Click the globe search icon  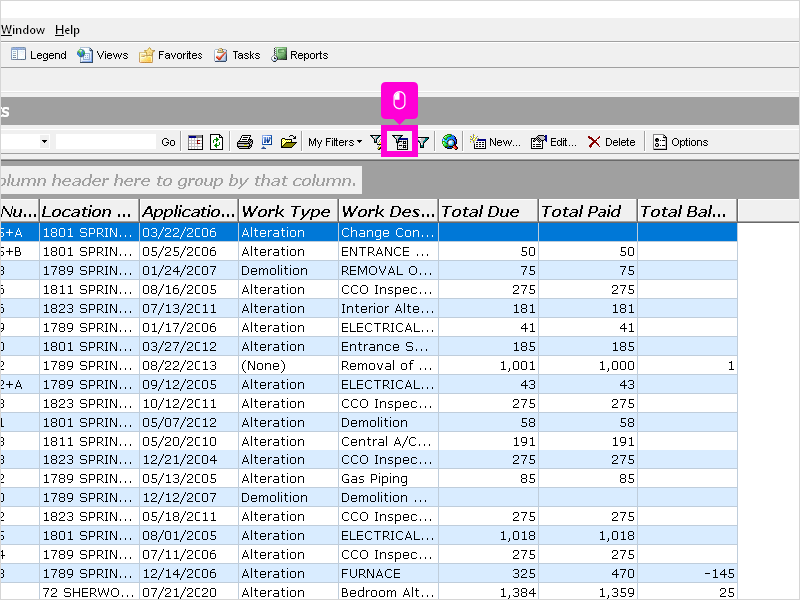[449, 142]
